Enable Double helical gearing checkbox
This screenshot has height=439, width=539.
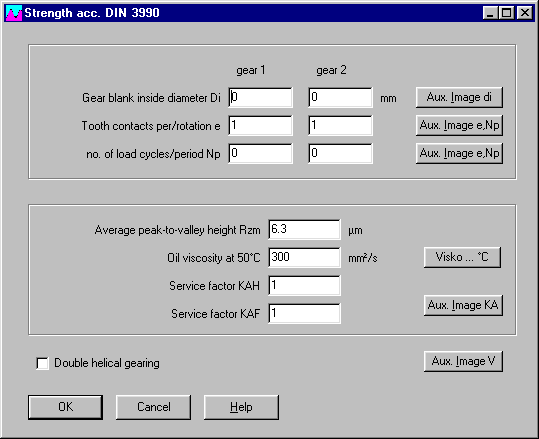click(42, 363)
